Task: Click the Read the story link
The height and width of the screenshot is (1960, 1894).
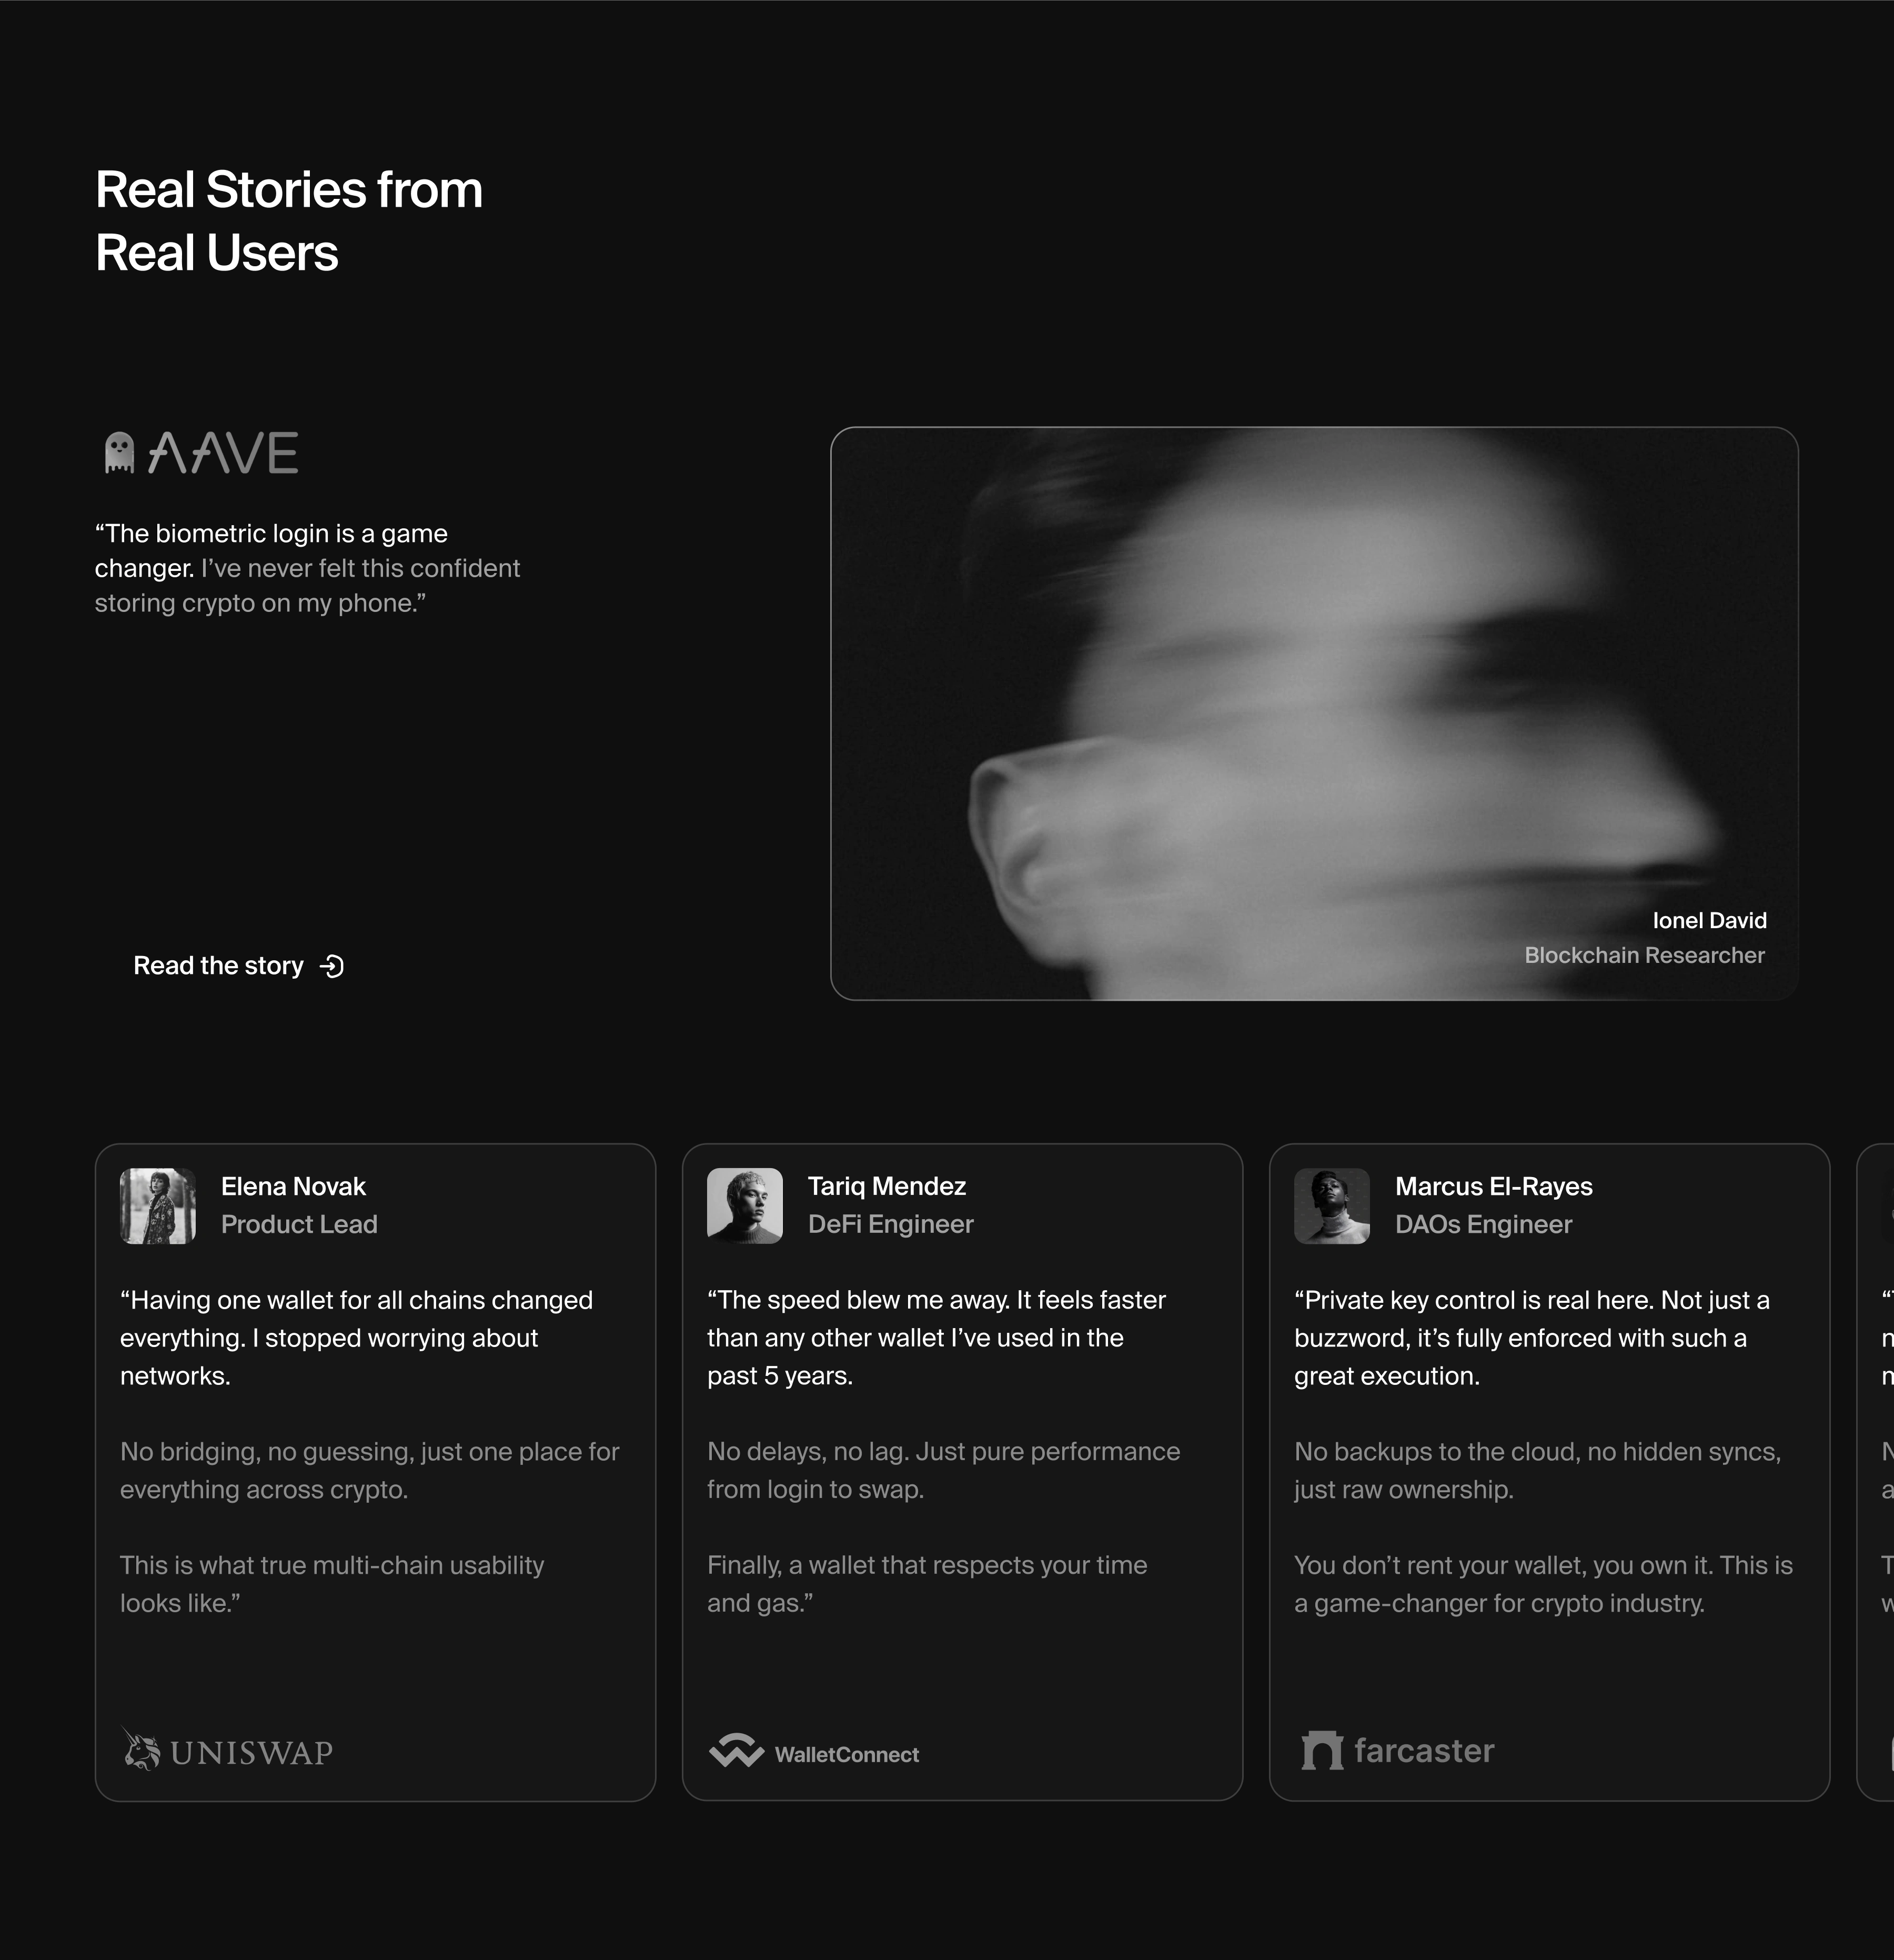Action: pyautogui.click(x=218, y=966)
